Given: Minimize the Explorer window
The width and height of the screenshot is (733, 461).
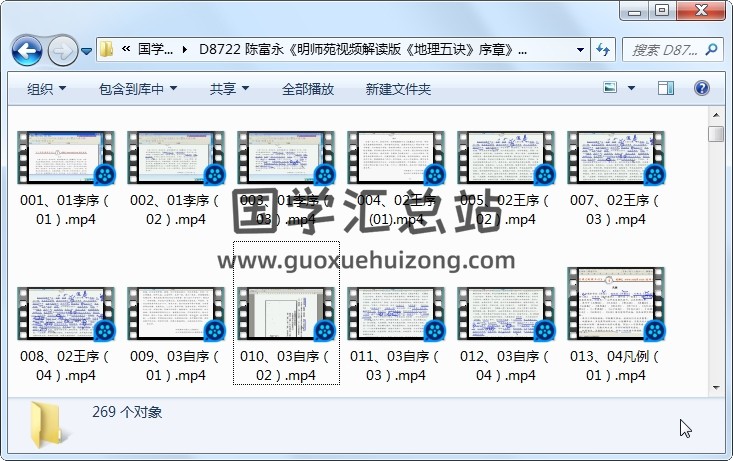Looking at the screenshot, I should (x=634, y=11).
